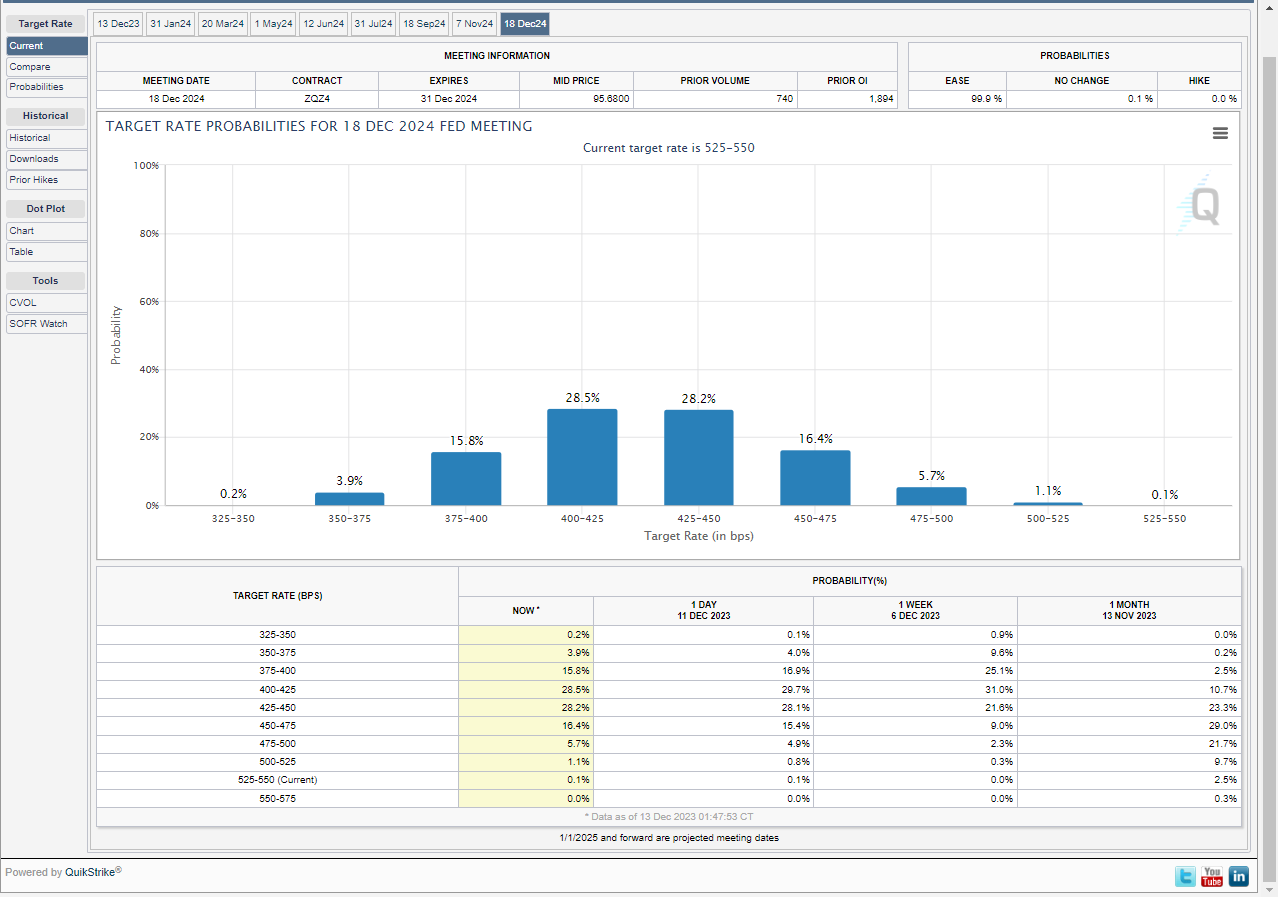
Task: Click the chart title for 18 Dec 2024 meeting
Action: pos(319,126)
